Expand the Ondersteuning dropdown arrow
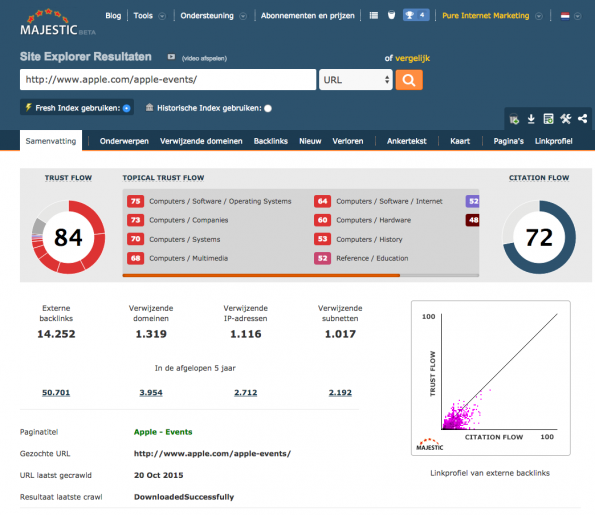 pyautogui.click(x=243, y=16)
